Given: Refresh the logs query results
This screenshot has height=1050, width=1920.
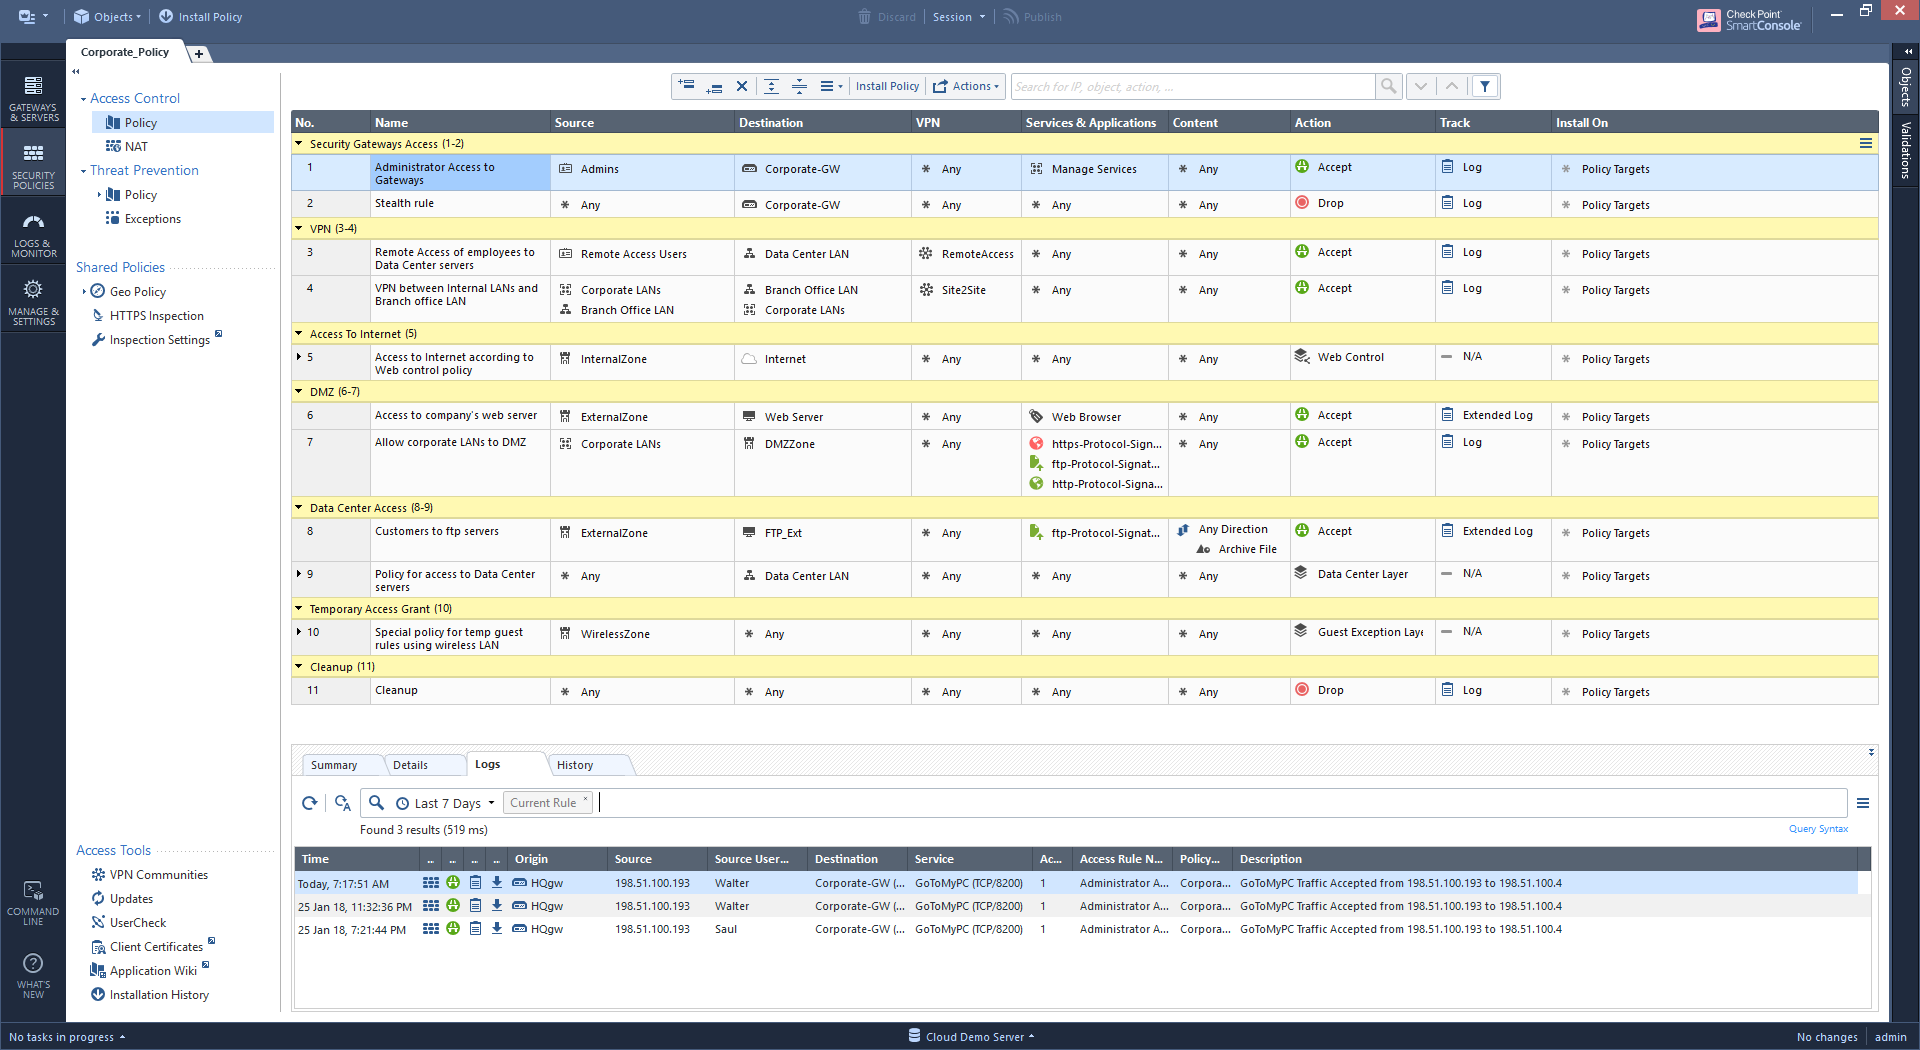Looking at the screenshot, I should [x=310, y=803].
